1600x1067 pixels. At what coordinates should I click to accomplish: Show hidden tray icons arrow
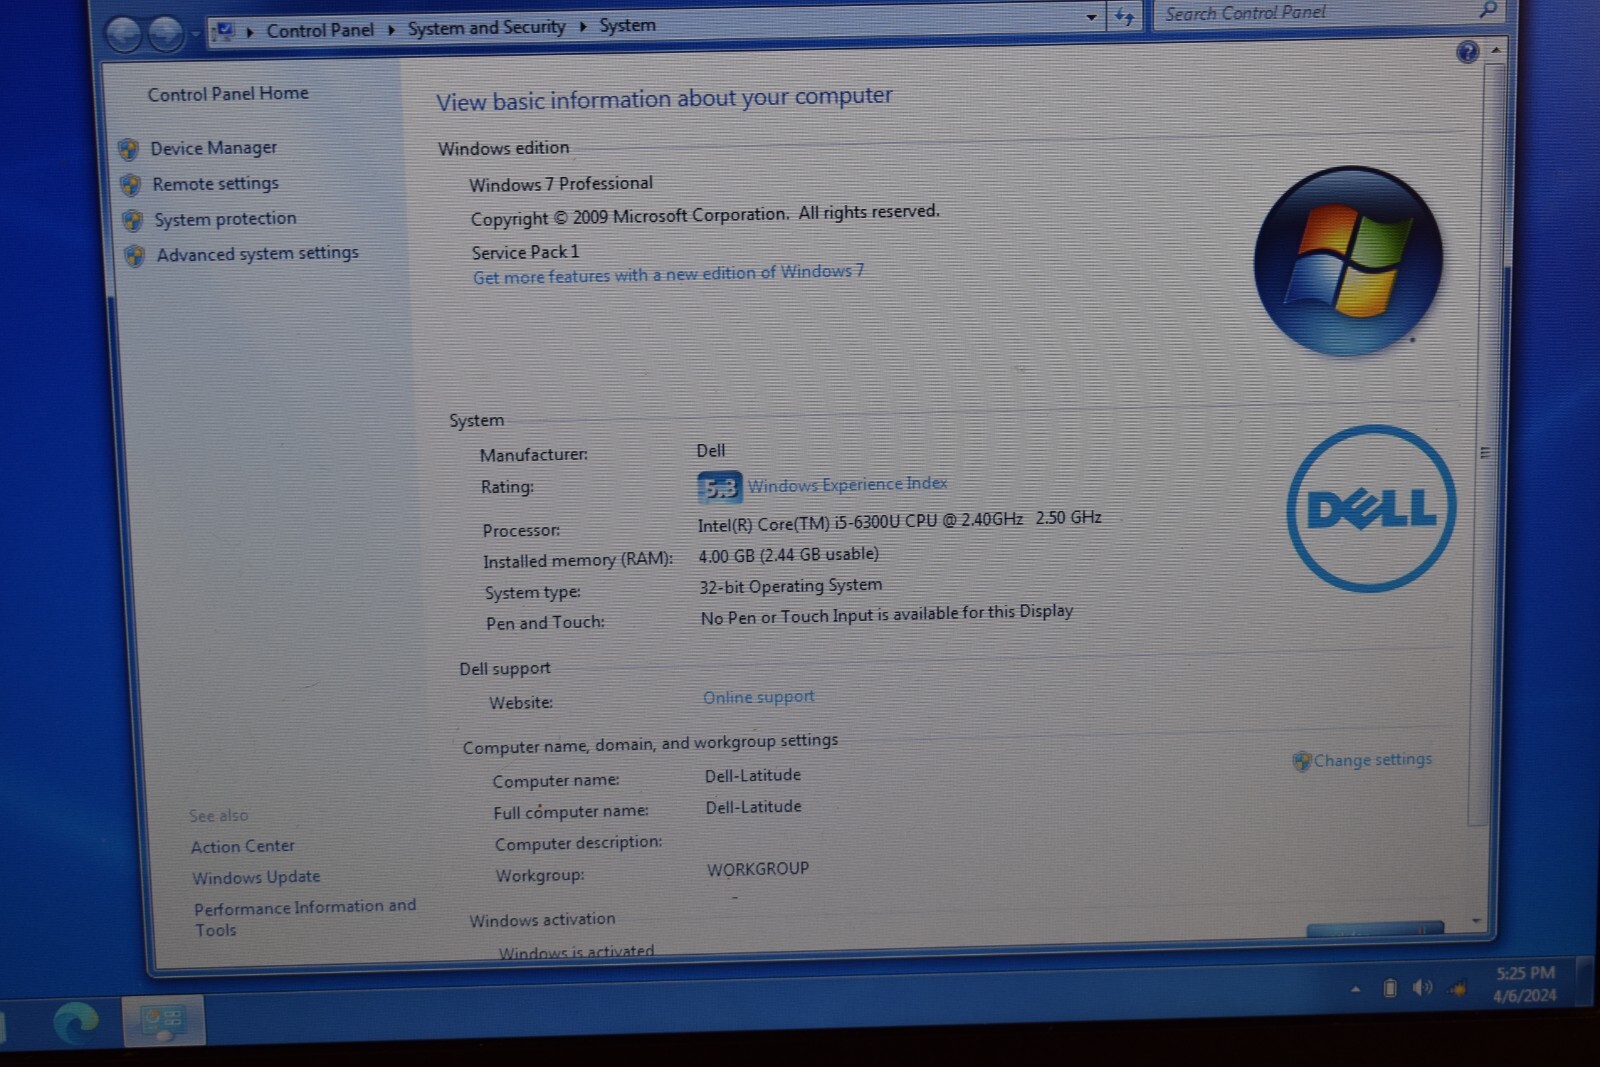(x=1356, y=989)
